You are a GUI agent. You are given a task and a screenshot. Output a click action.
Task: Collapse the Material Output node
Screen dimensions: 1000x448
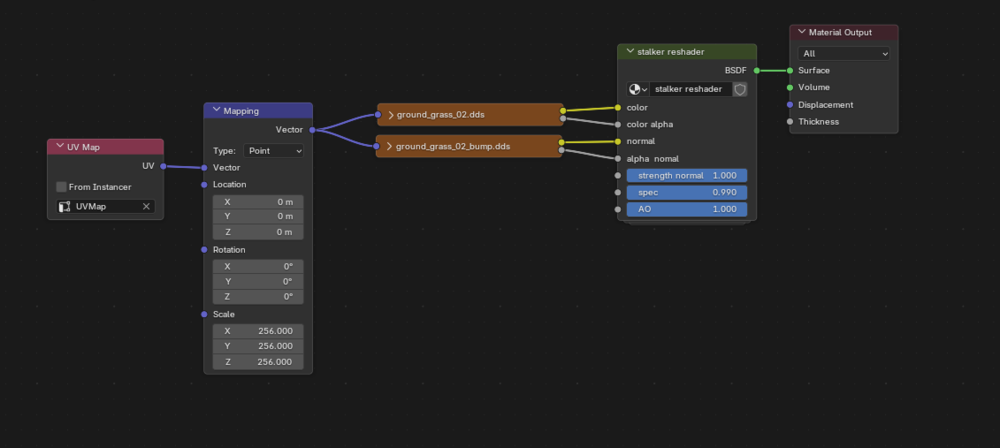coord(802,32)
